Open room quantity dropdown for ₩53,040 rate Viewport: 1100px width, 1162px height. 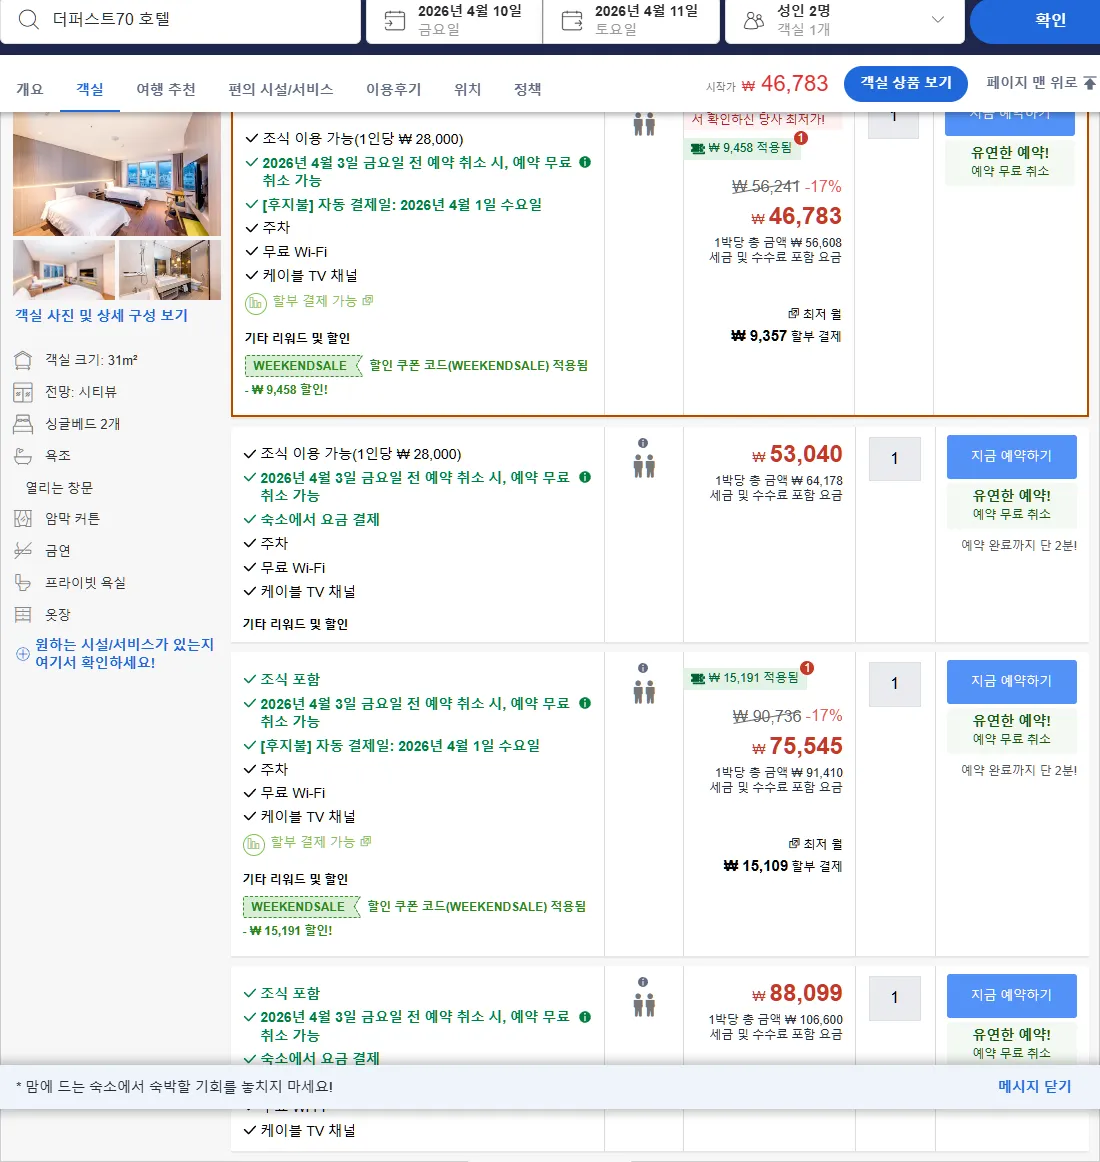pos(895,459)
